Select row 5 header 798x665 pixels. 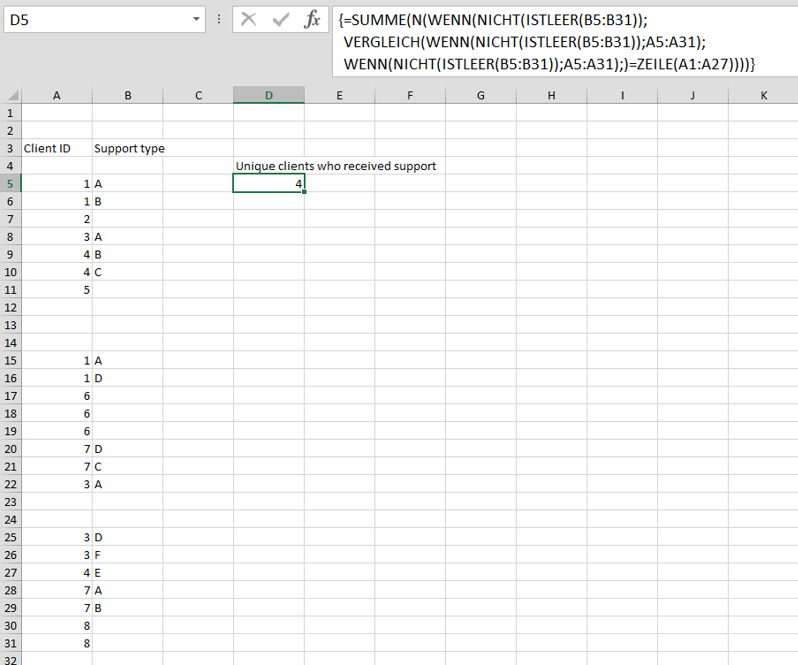(10, 184)
